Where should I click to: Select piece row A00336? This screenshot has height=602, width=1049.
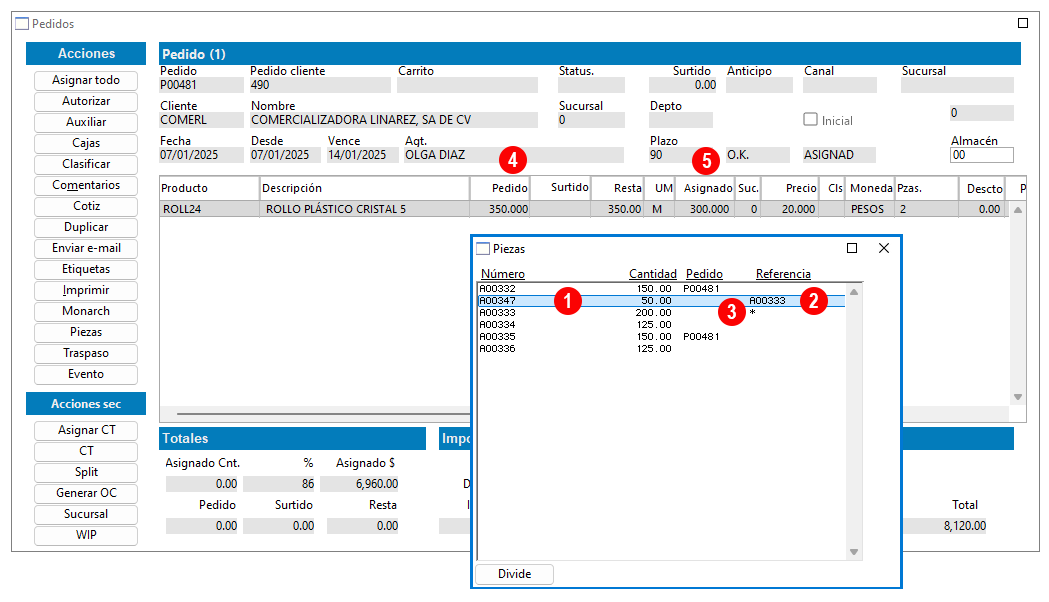662,349
